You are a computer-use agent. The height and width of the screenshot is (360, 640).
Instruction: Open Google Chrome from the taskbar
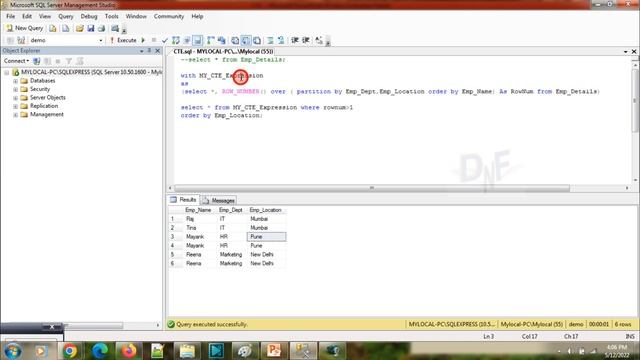click(70, 351)
